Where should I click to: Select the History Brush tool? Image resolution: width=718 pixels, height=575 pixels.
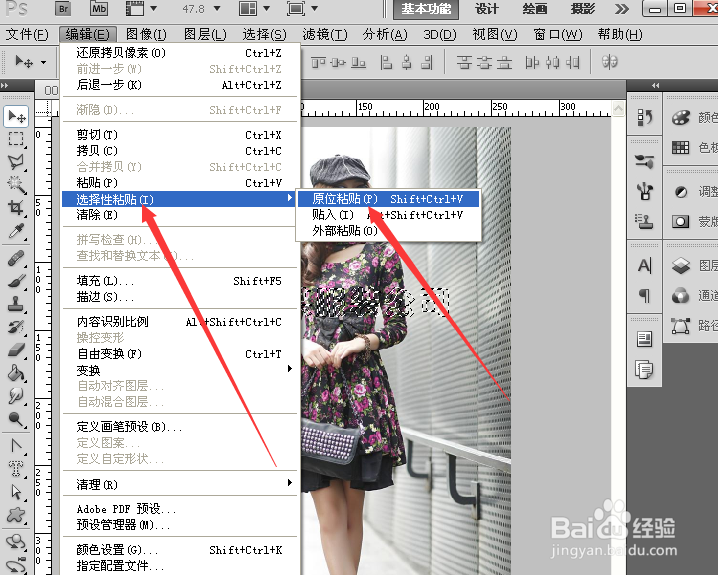tap(16, 327)
